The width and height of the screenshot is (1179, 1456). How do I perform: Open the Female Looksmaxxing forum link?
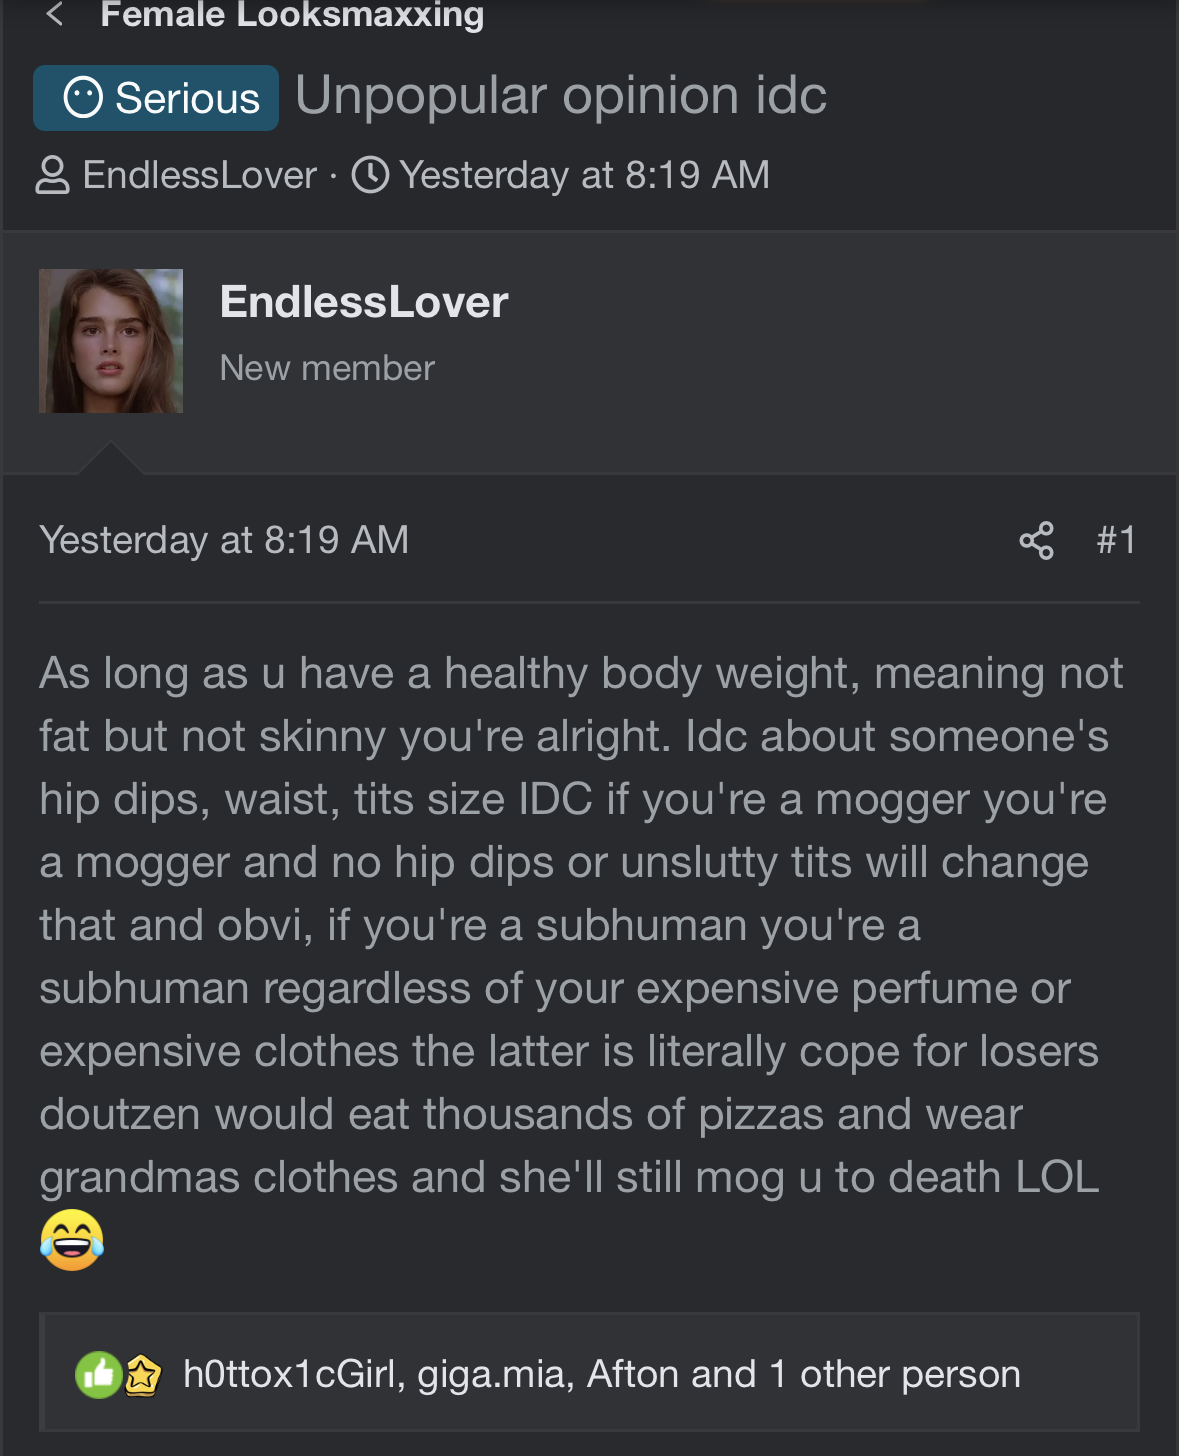tap(292, 14)
